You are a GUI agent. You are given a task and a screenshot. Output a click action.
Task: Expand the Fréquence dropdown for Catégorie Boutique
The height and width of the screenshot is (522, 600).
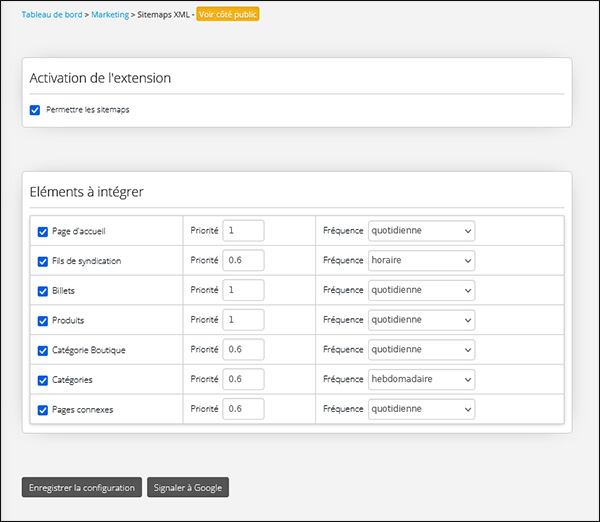[421, 350]
